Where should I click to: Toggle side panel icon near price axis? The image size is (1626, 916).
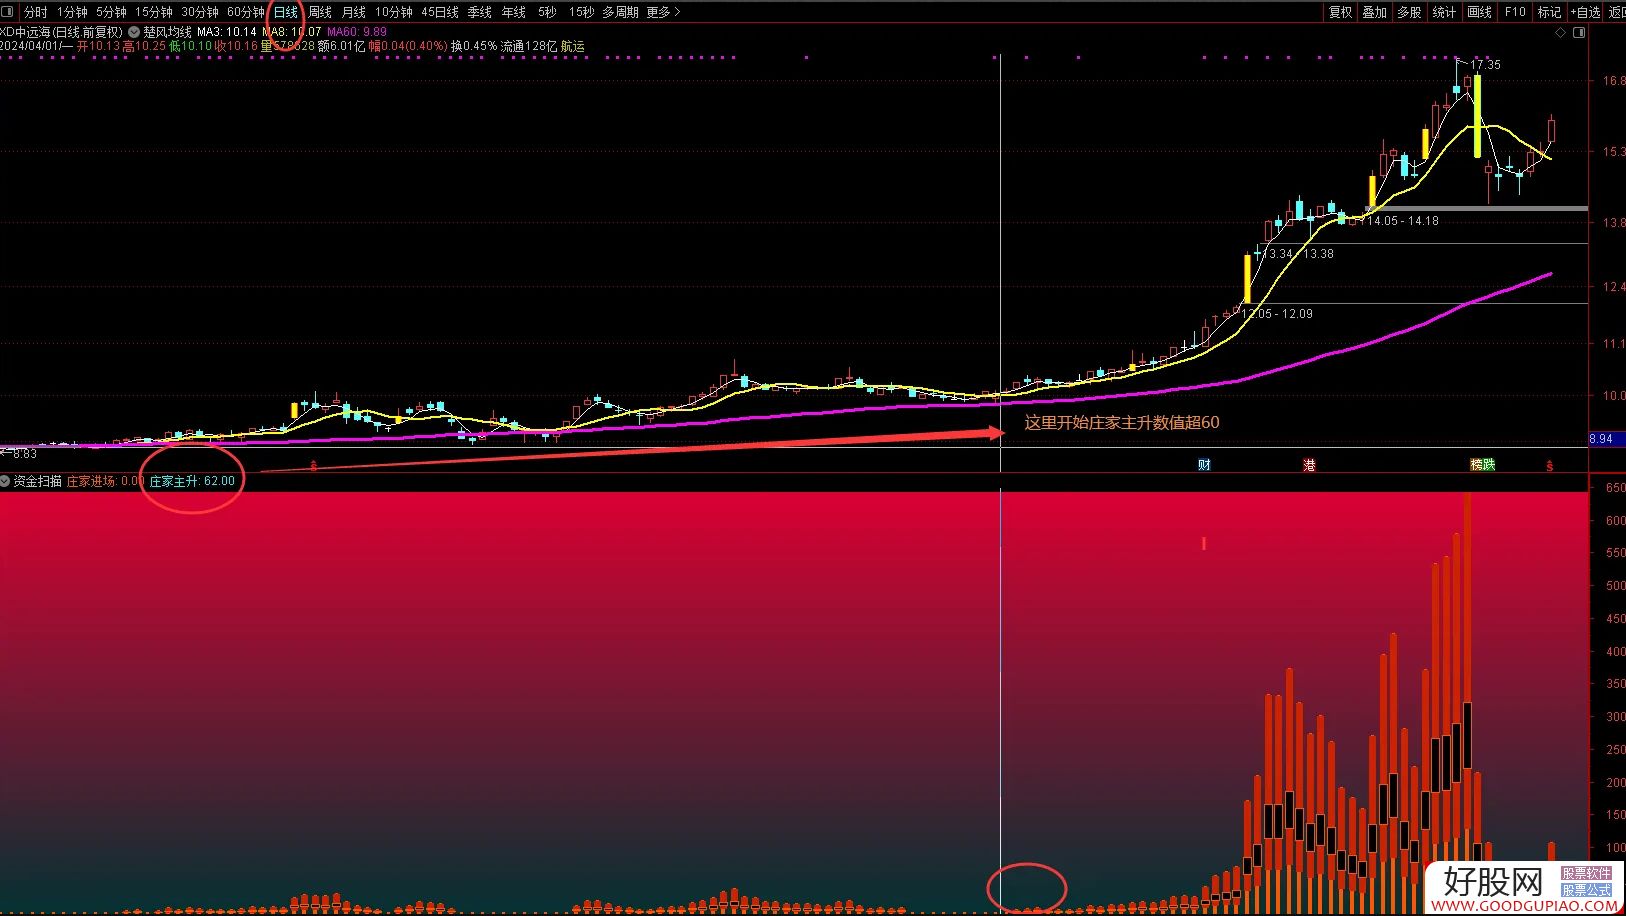1579,32
